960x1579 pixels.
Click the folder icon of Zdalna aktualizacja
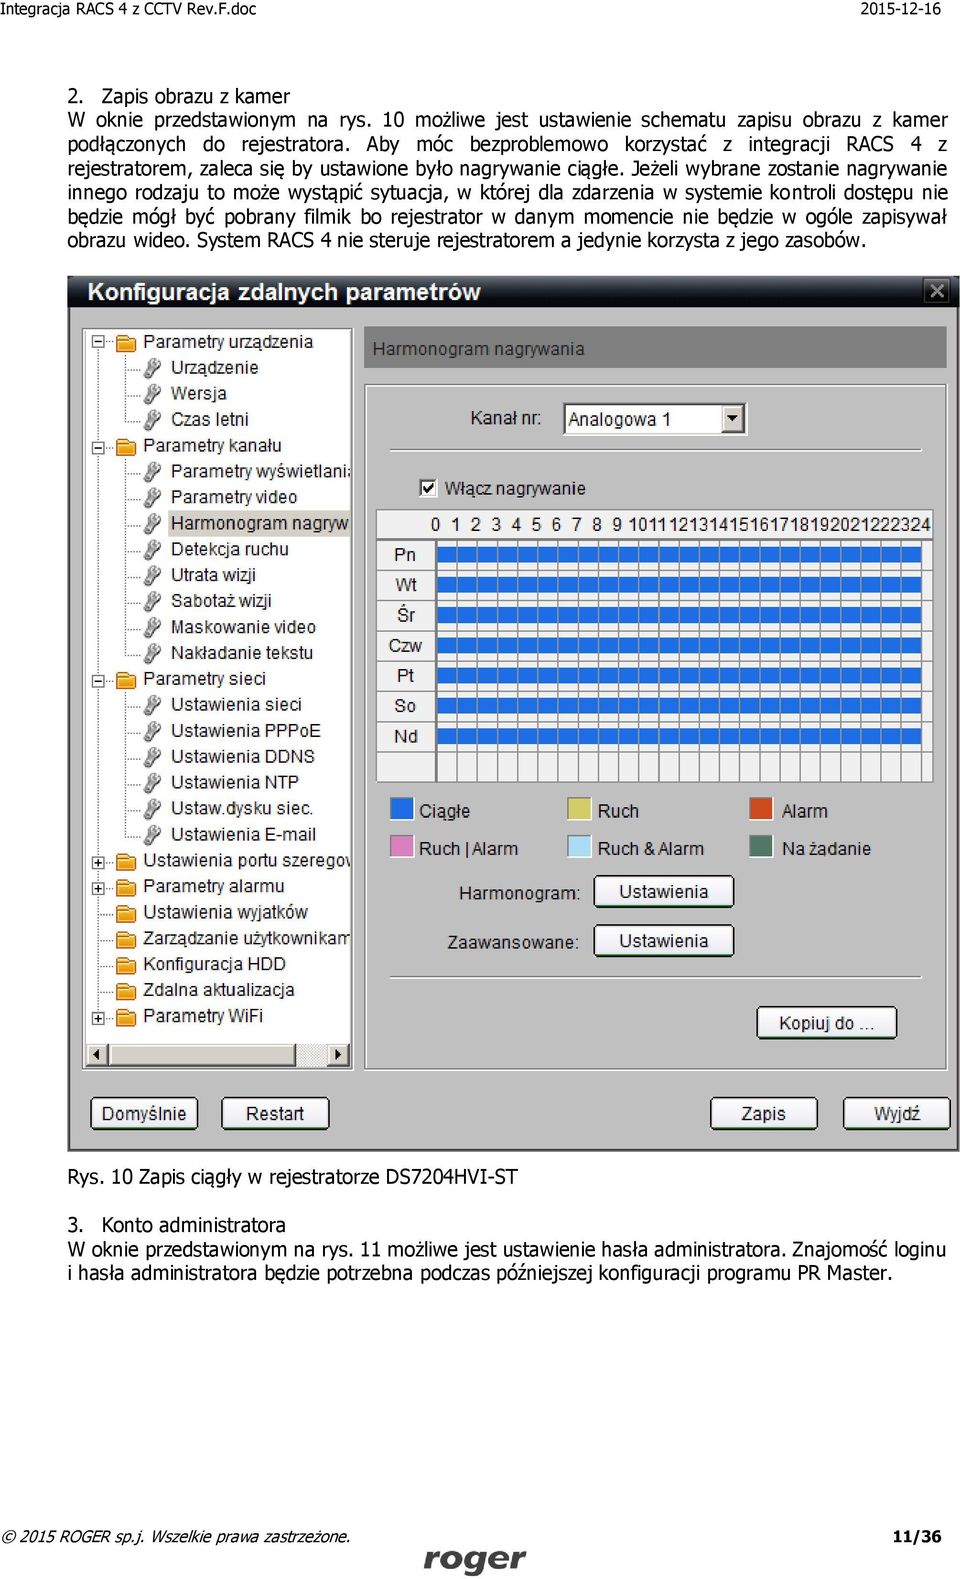tap(126, 991)
